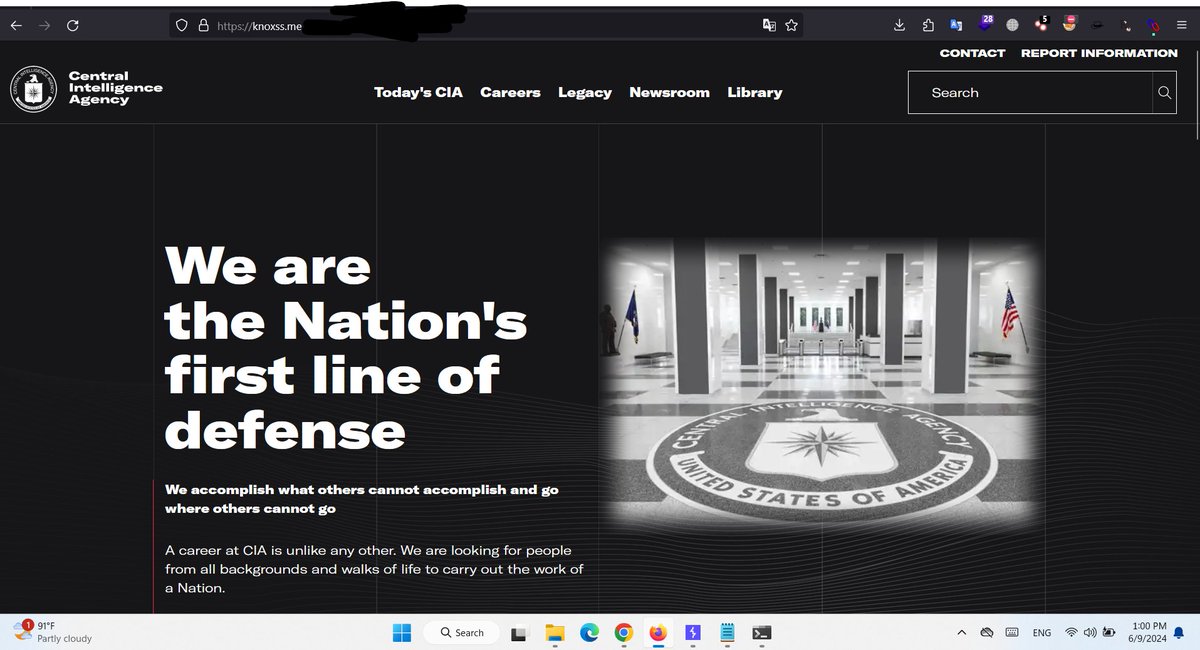
Task: Click the taskbar Search box
Action: point(461,632)
